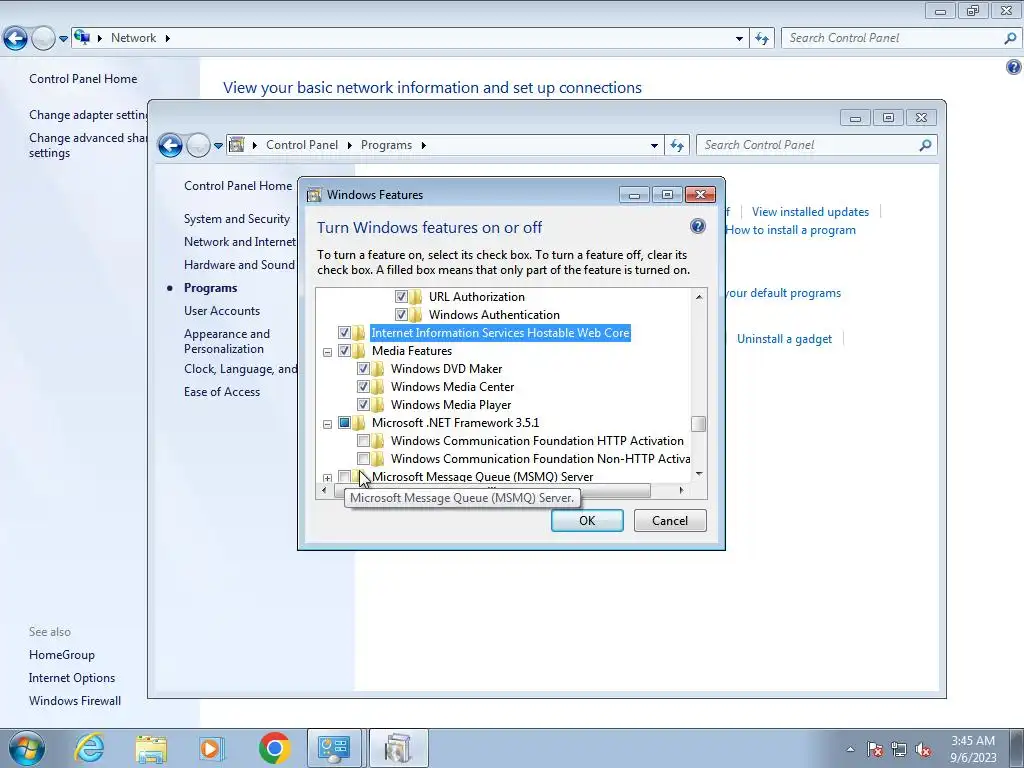
Task: Click the features list scroll-up arrow
Action: click(x=699, y=296)
